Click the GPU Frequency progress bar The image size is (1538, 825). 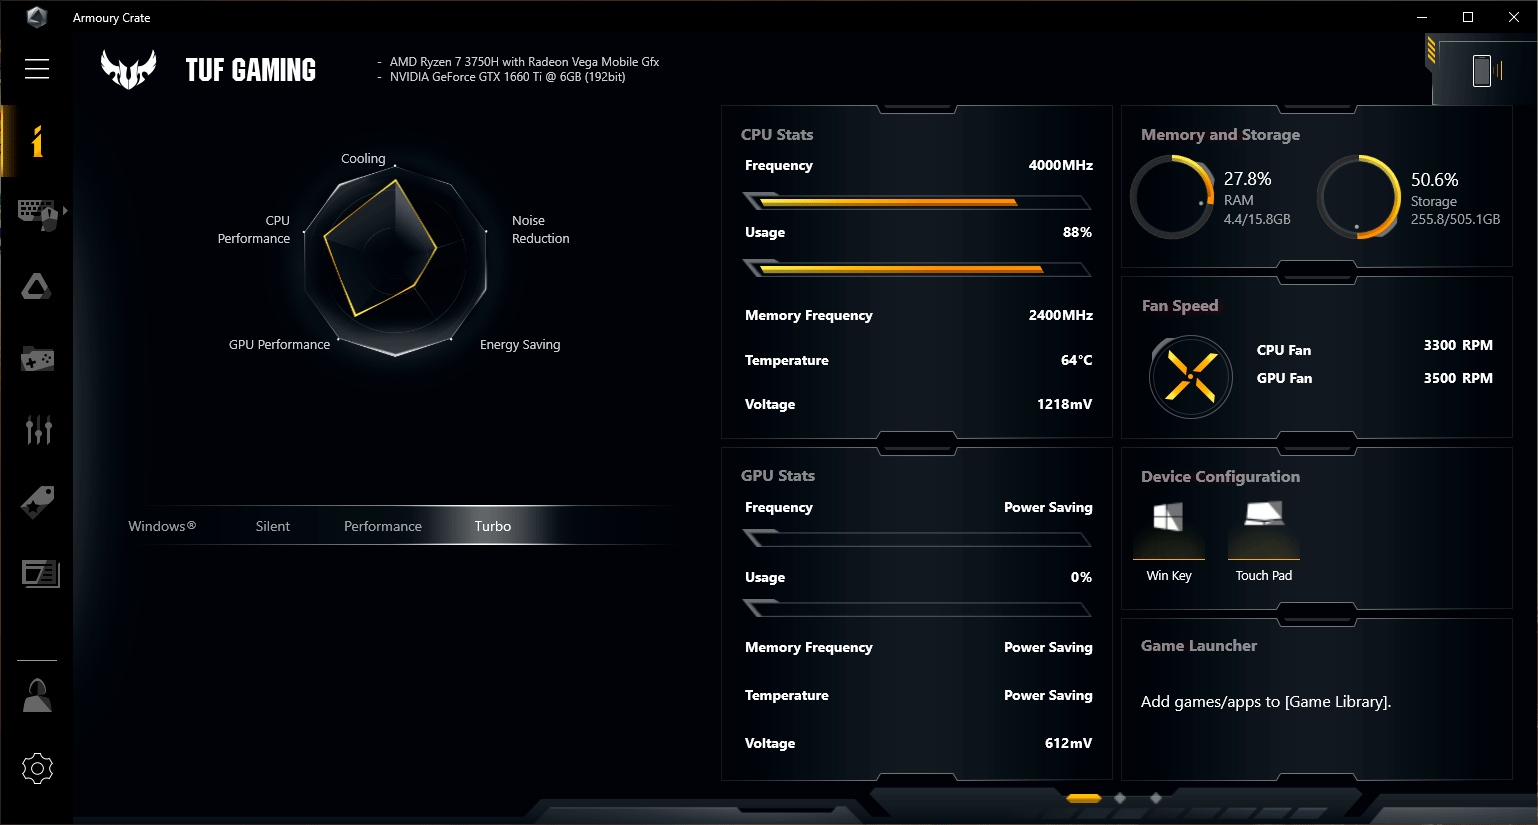917,539
